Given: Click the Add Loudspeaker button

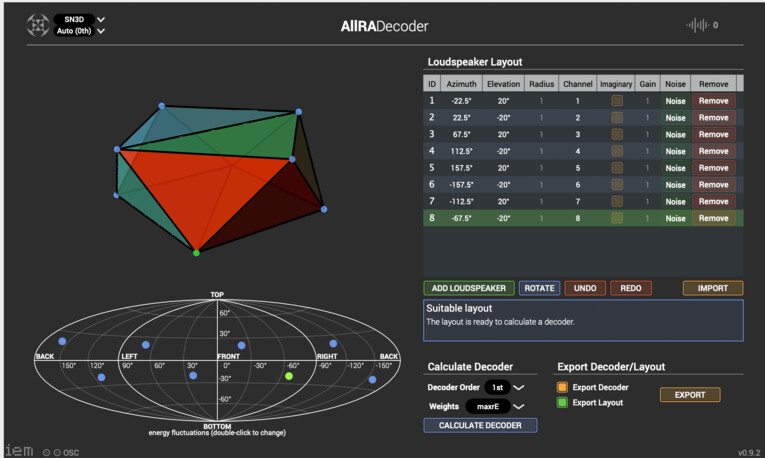Looking at the screenshot, I should 468,288.
